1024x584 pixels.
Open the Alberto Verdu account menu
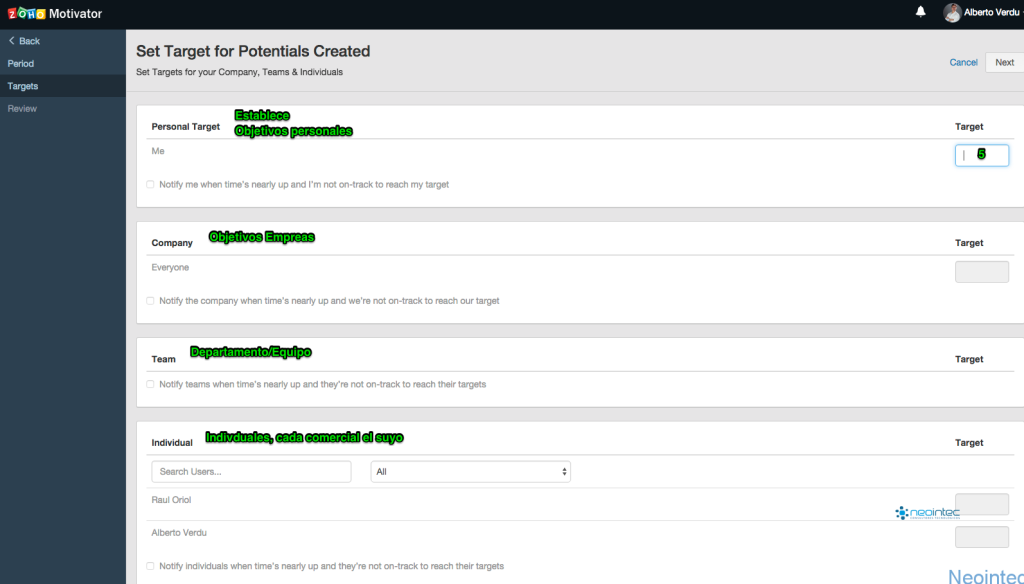click(x=991, y=12)
